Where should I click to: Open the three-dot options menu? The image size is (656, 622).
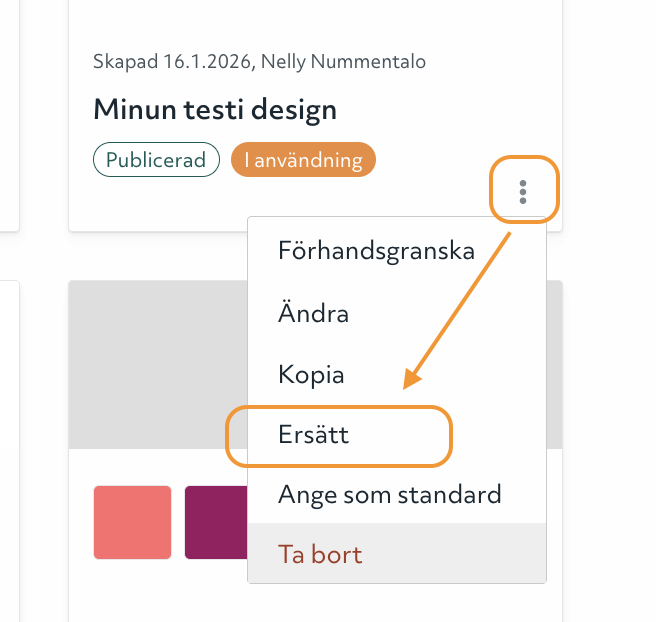(523, 191)
